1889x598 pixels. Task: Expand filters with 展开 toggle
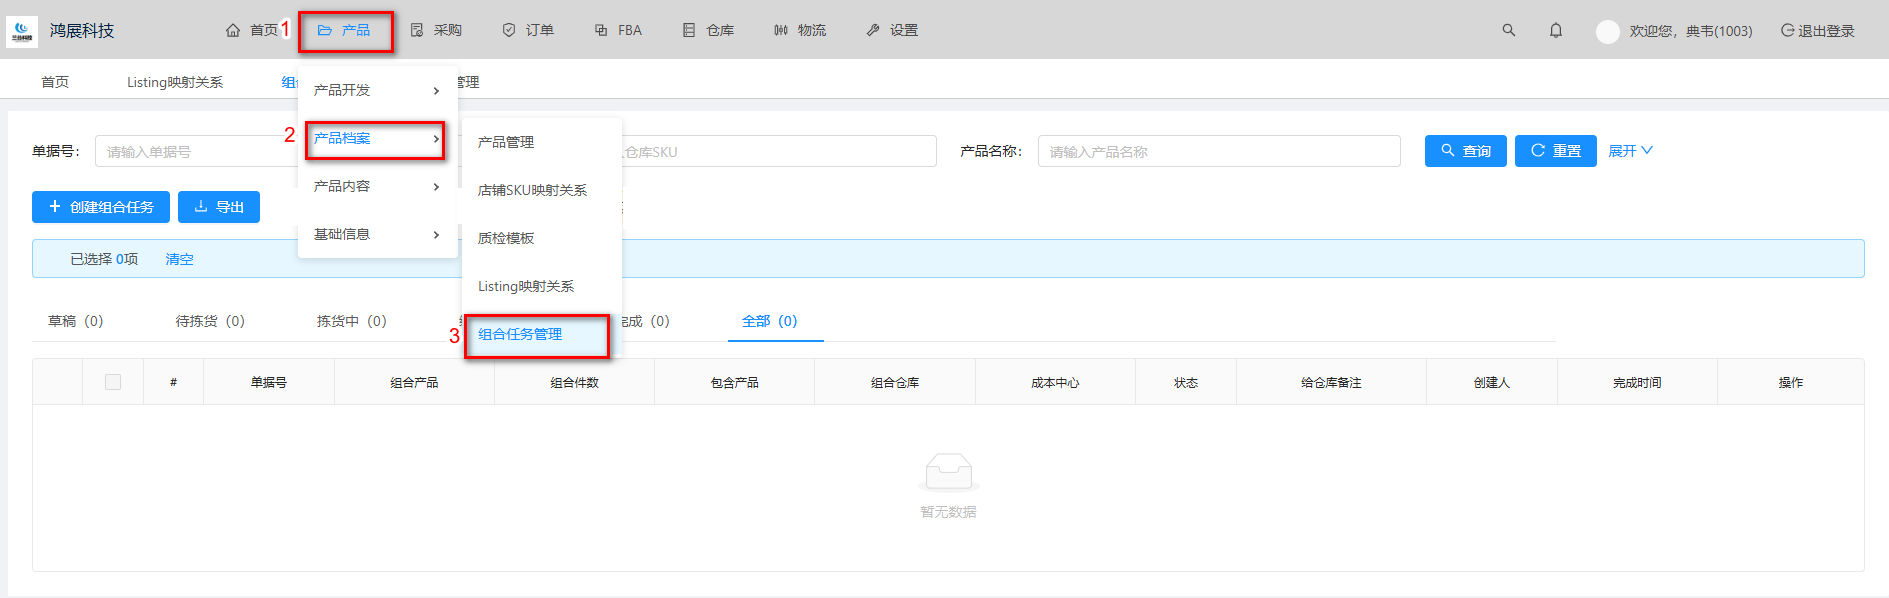[1630, 151]
